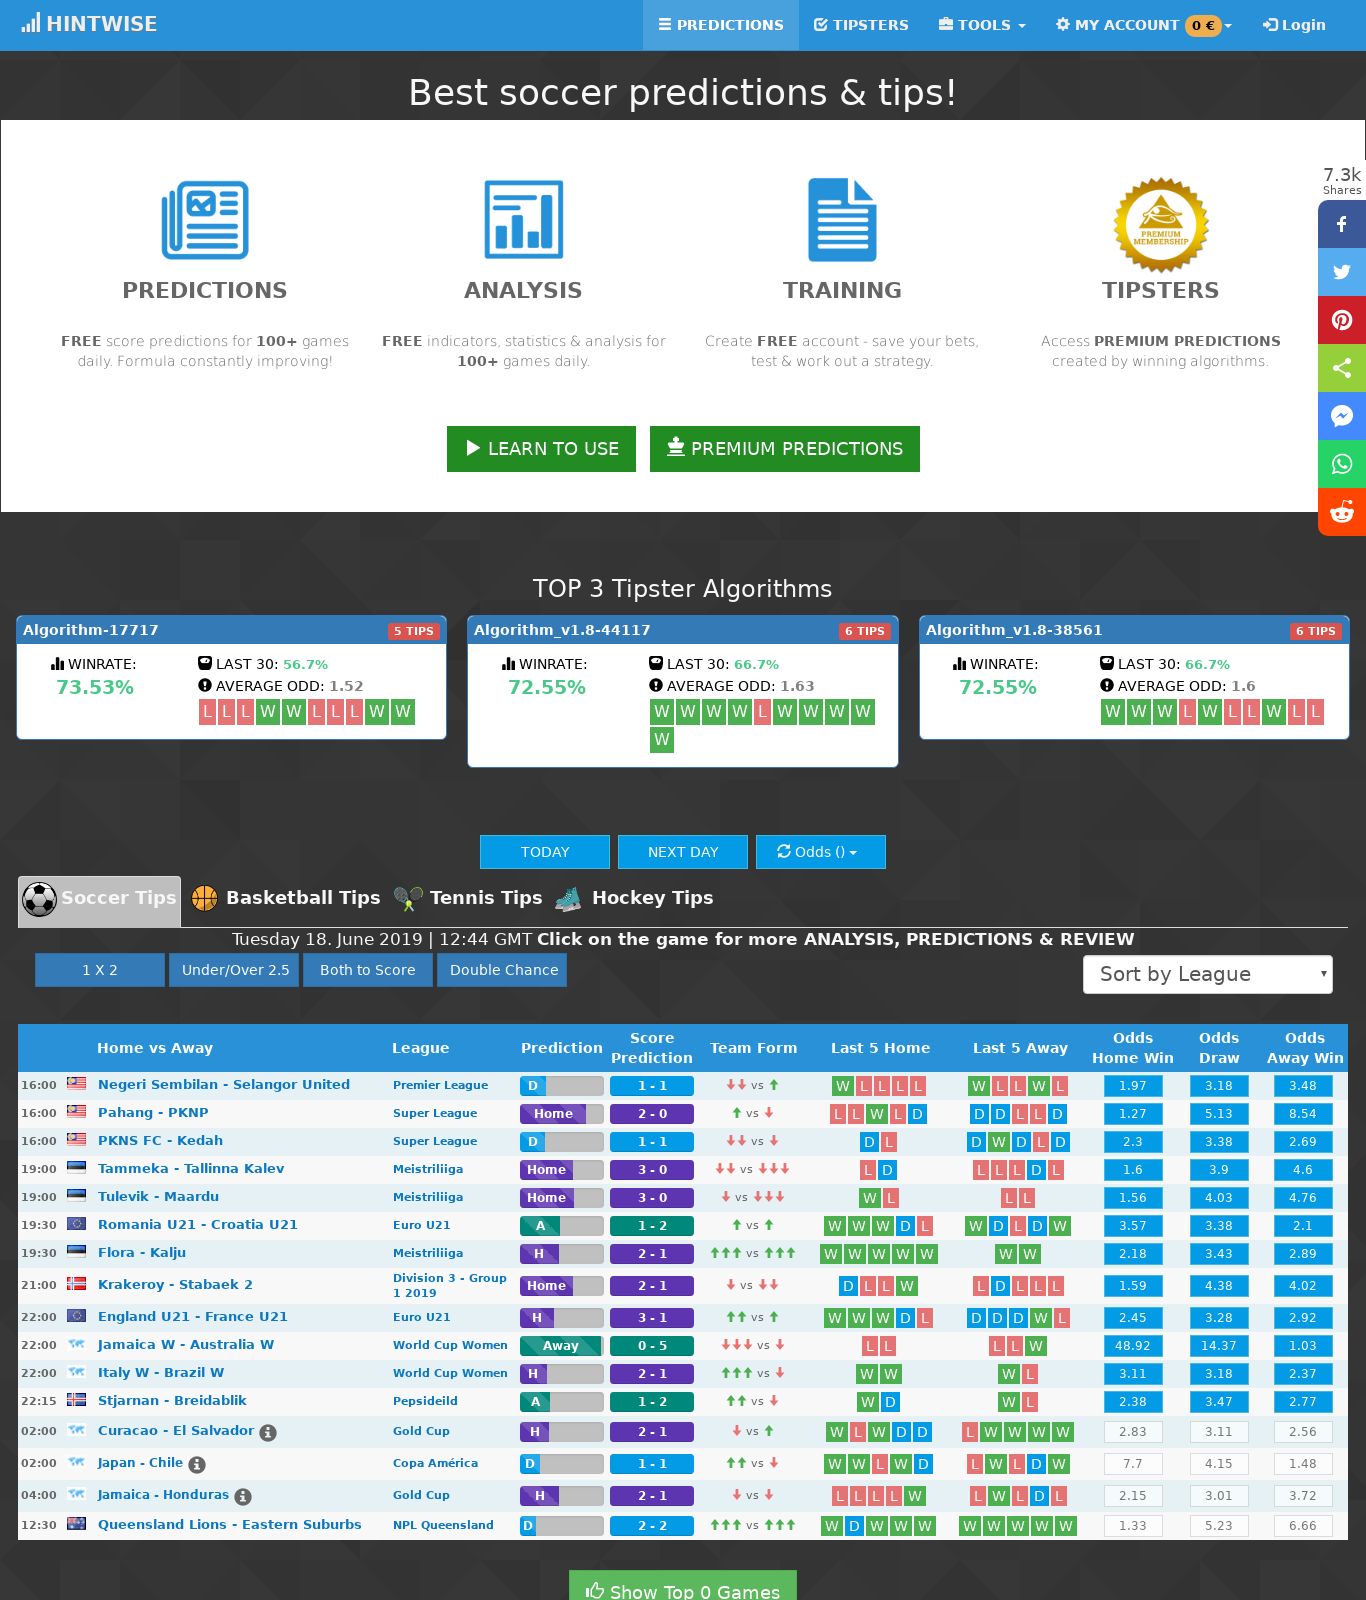Click info icon beside Curacao - El Salvador
This screenshot has height=1600, width=1366.
pos(268,1433)
